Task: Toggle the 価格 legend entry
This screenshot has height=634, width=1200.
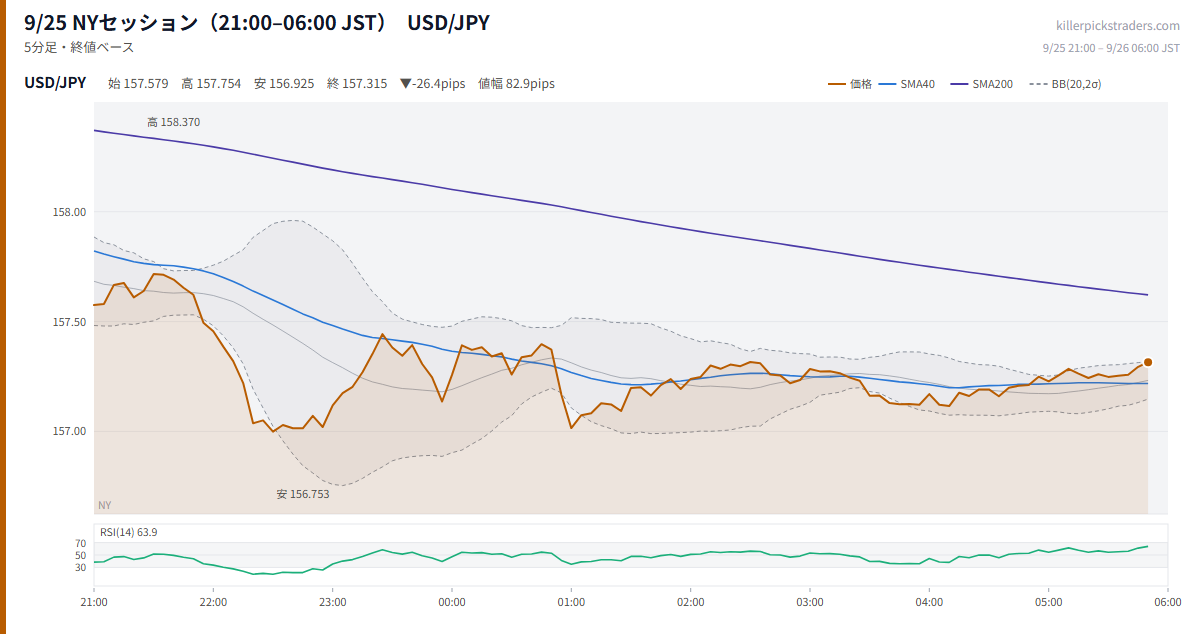Action: point(849,84)
